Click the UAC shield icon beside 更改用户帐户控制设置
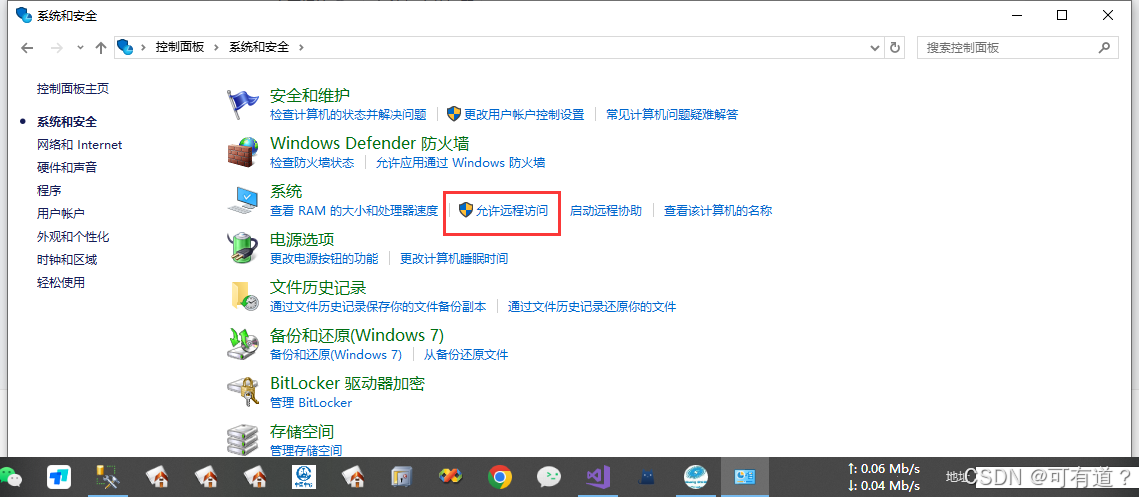1139x497 pixels. click(454, 114)
